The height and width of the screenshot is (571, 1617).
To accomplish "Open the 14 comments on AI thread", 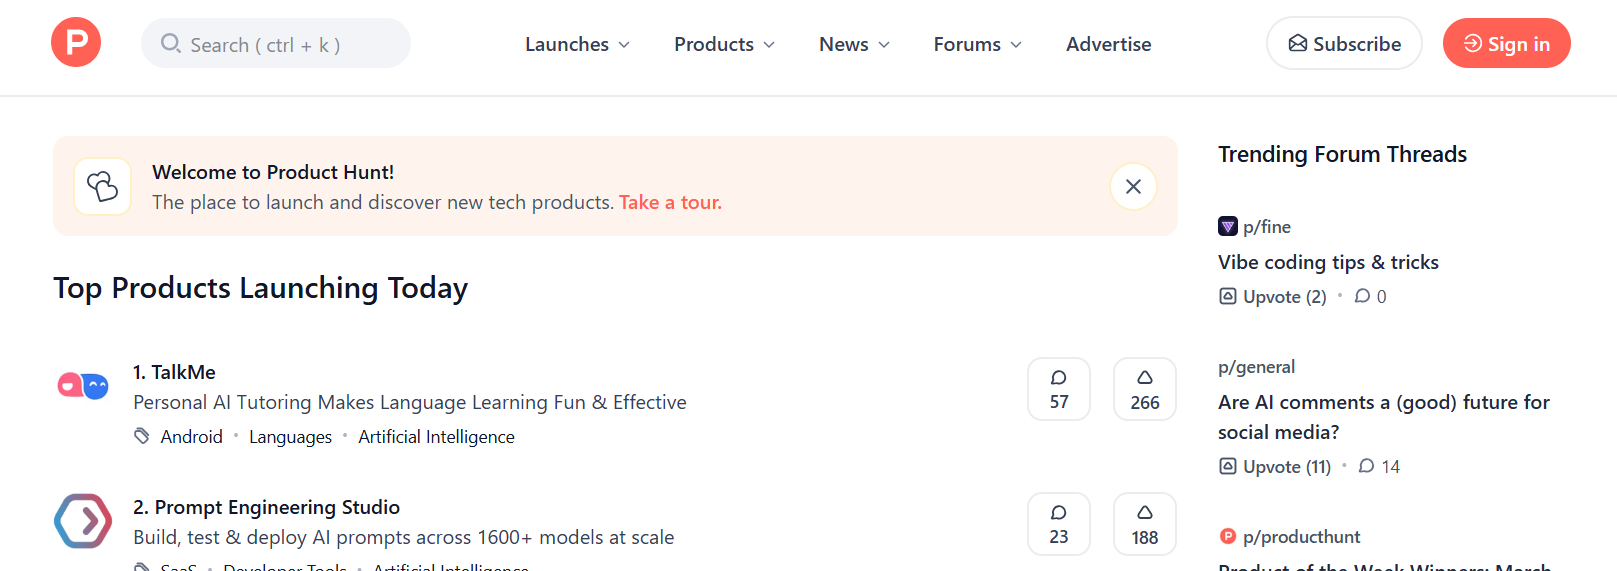I will pyautogui.click(x=1379, y=467).
